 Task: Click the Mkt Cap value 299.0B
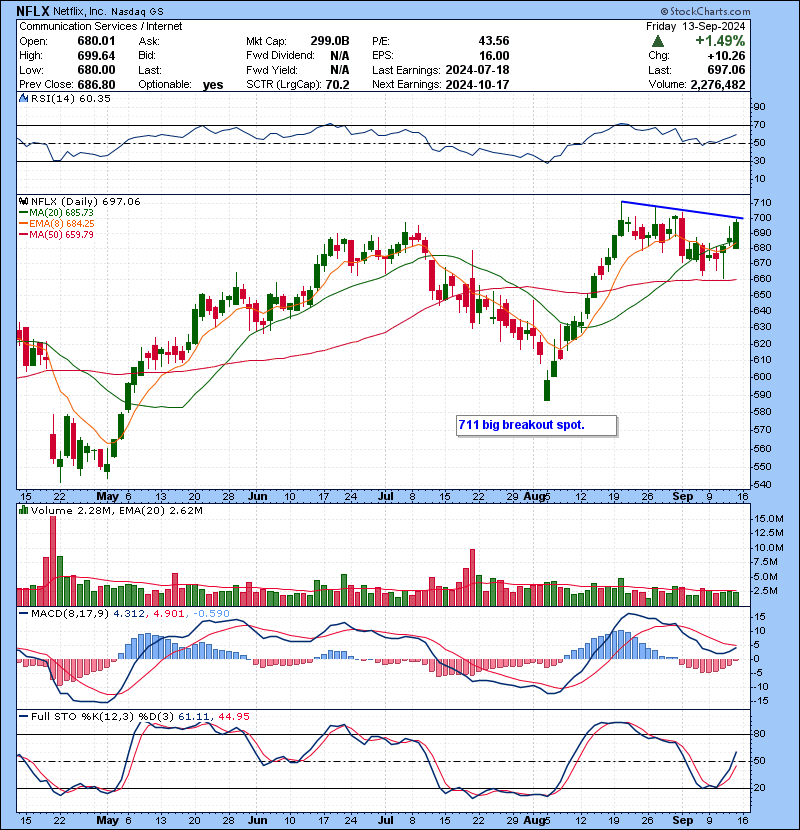pyautogui.click(x=330, y=41)
